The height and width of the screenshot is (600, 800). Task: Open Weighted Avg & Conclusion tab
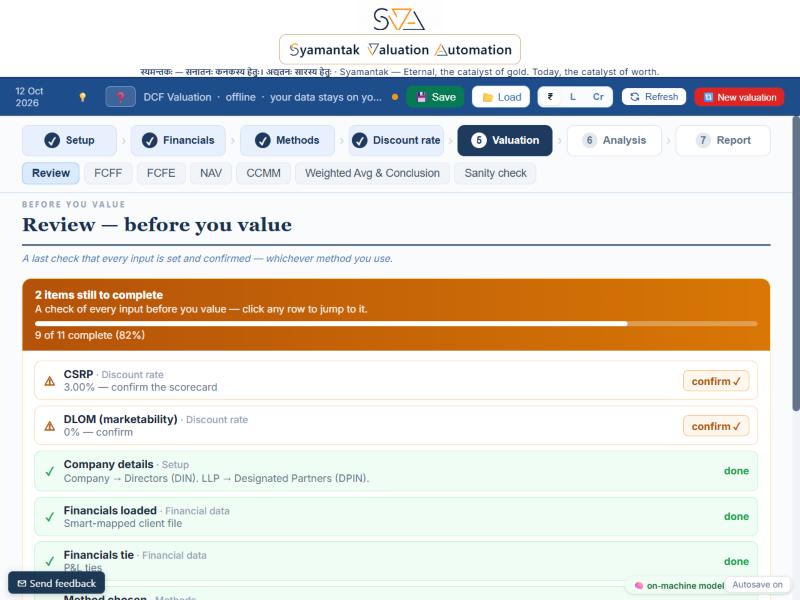pyautogui.click(x=372, y=173)
